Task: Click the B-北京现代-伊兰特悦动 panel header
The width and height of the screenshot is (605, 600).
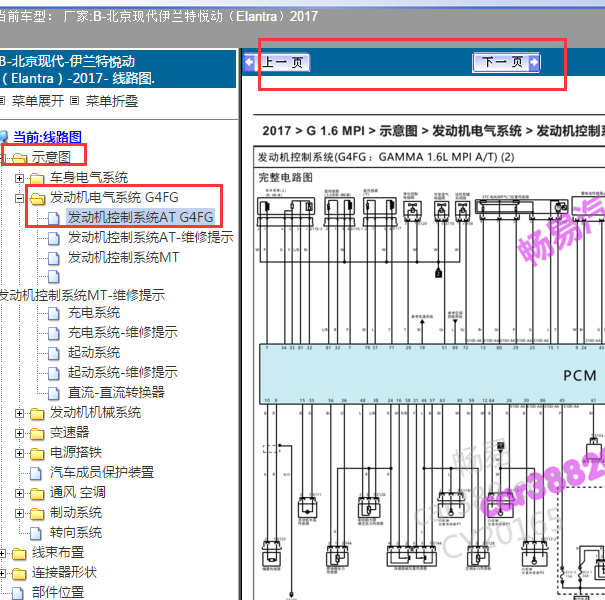Action: pyautogui.click(x=117, y=69)
